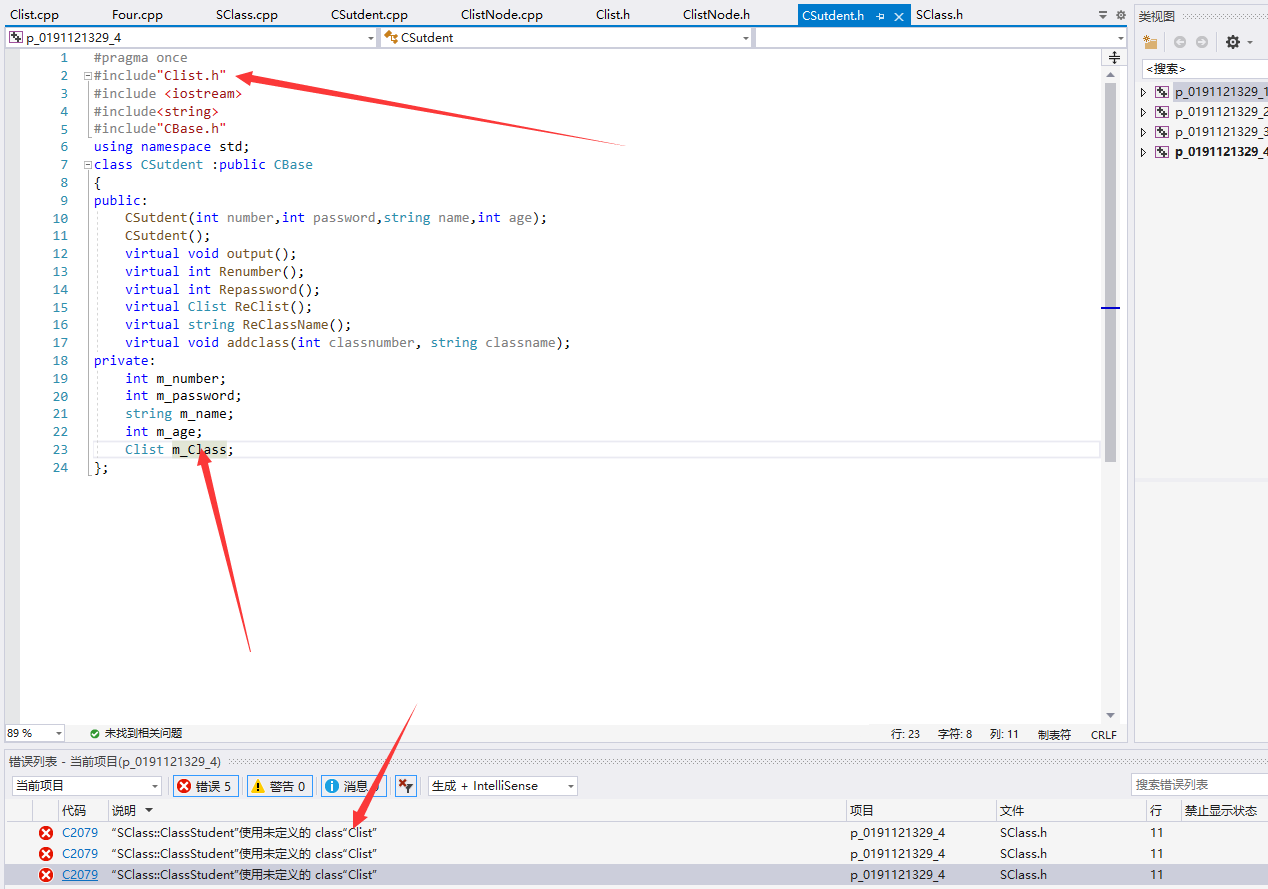Create a new folder in Class View
Screen dimensions: 1268x889
[x=1150, y=42]
